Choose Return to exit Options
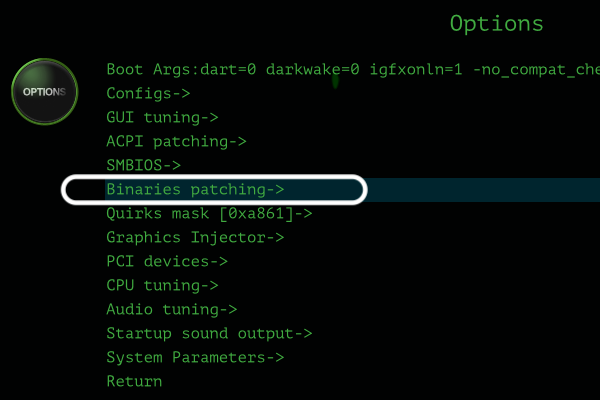Viewport: 600px width, 400px height. click(x=134, y=382)
